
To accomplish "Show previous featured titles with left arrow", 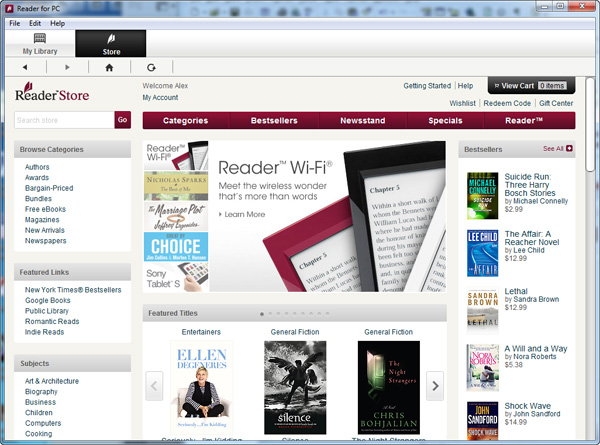I will click(155, 385).
